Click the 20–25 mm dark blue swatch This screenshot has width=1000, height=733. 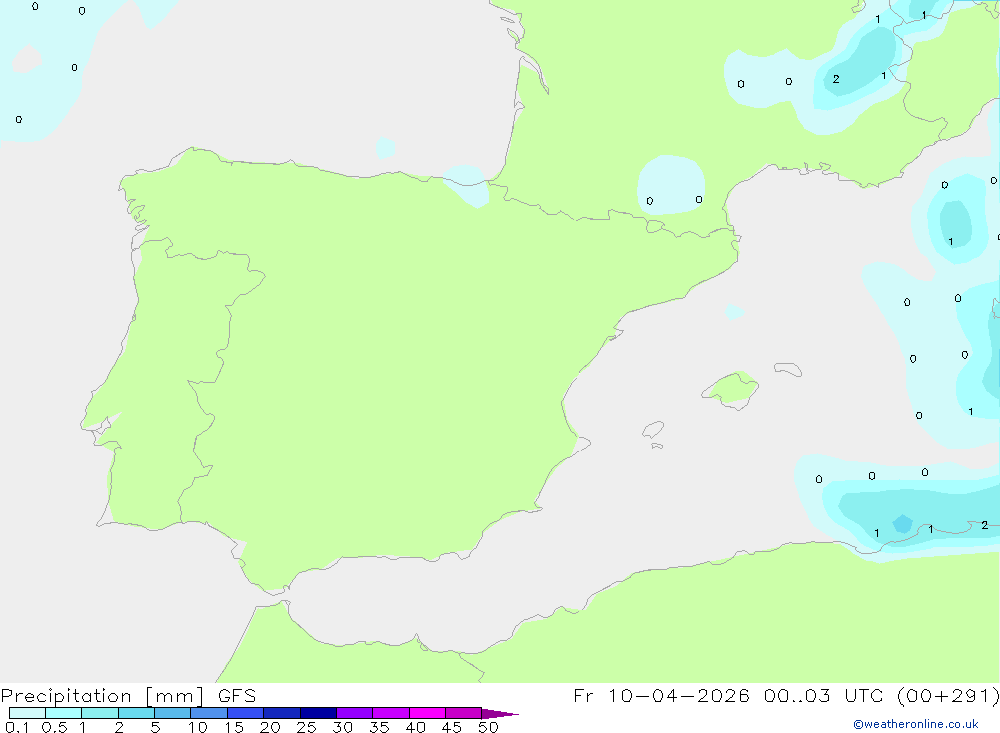(281, 713)
